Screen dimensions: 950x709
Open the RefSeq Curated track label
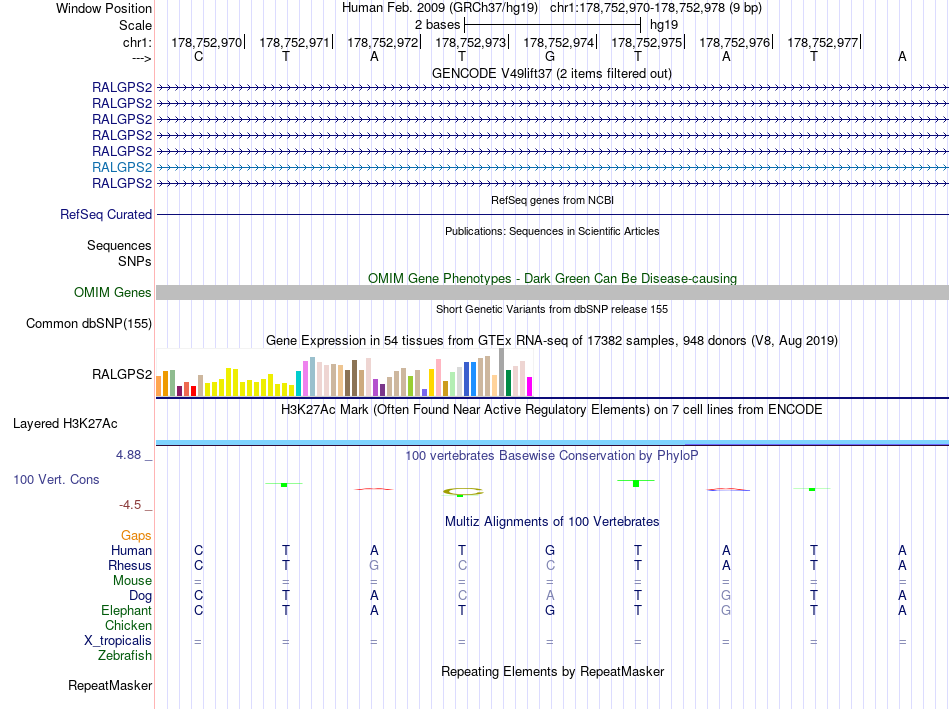coord(106,215)
